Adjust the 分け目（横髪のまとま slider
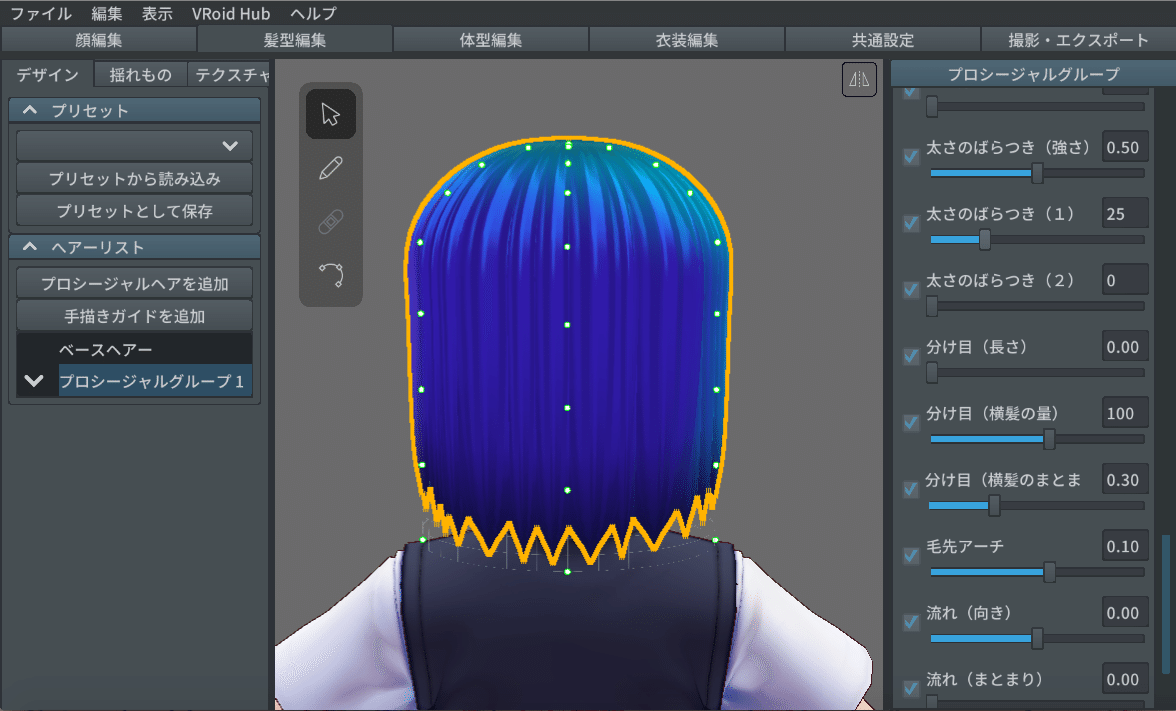The height and width of the screenshot is (711, 1176). [1037, 506]
